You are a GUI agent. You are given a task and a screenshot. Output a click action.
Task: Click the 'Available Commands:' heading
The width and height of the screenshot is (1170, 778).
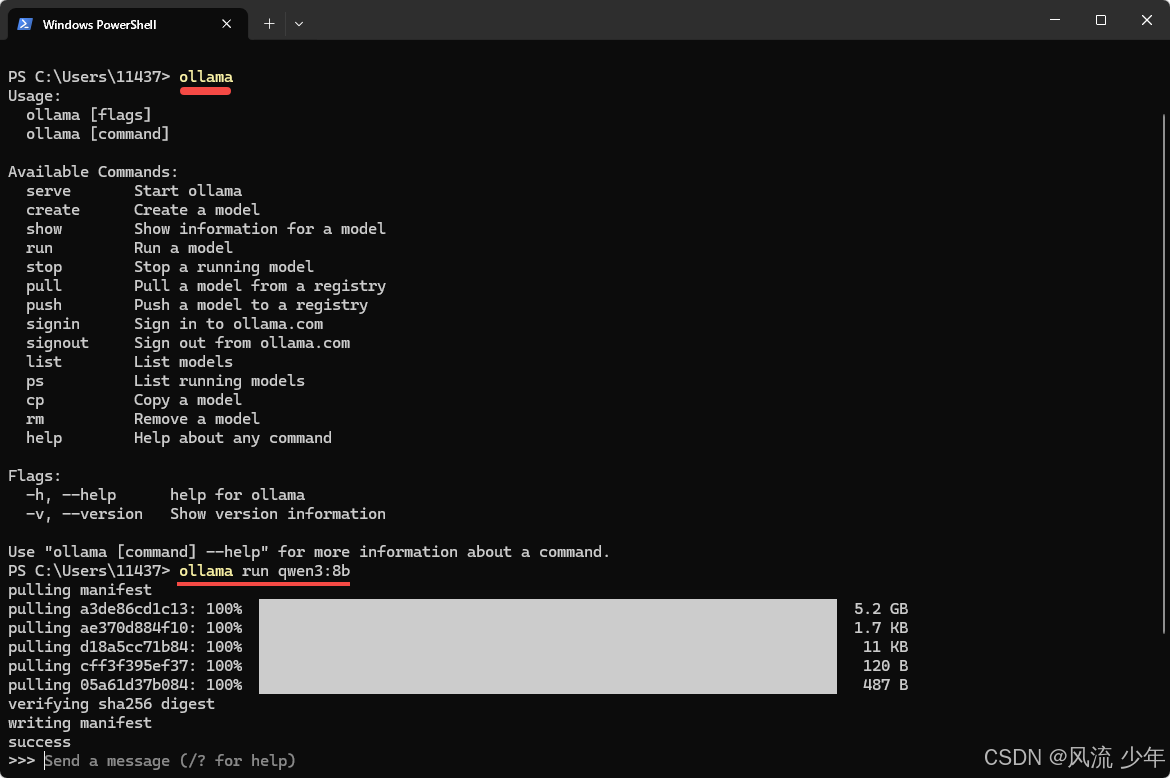coord(93,172)
